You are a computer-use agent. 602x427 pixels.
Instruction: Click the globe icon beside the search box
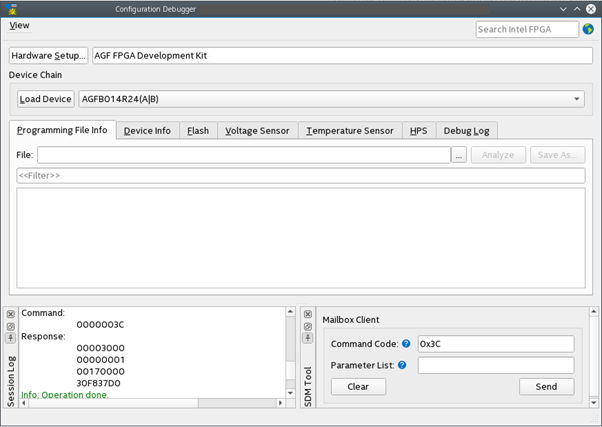tap(588, 29)
